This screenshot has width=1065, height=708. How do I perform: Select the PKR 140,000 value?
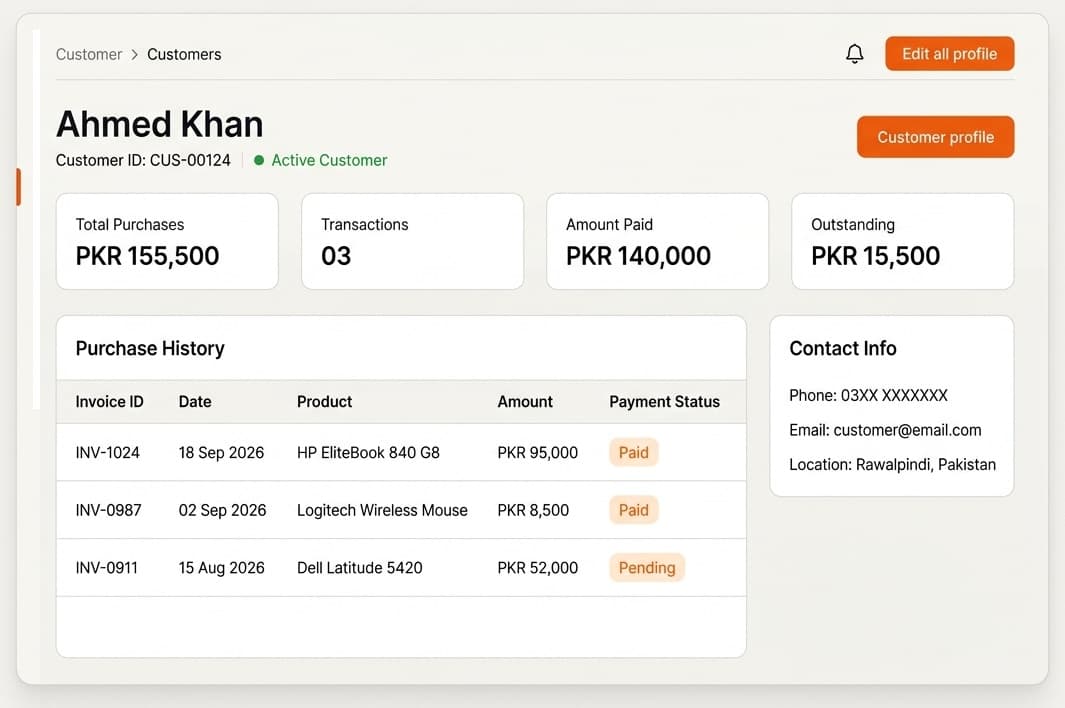tap(638, 256)
